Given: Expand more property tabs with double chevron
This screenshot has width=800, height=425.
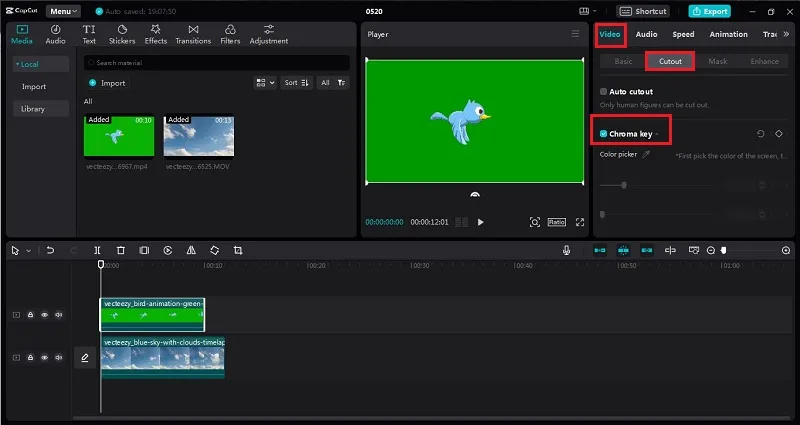Looking at the screenshot, I should click(x=786, y=34).
